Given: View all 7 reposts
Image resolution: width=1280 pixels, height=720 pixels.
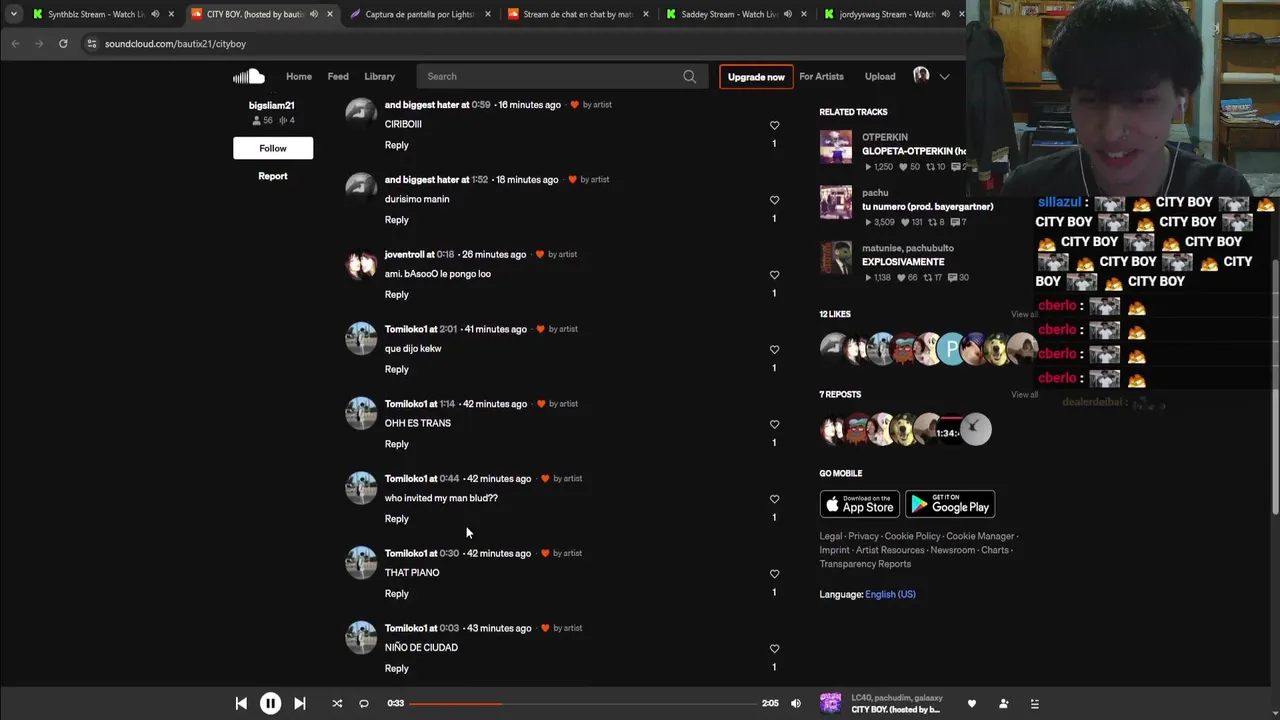Looking at the screenshot, I should (1024, 395).
